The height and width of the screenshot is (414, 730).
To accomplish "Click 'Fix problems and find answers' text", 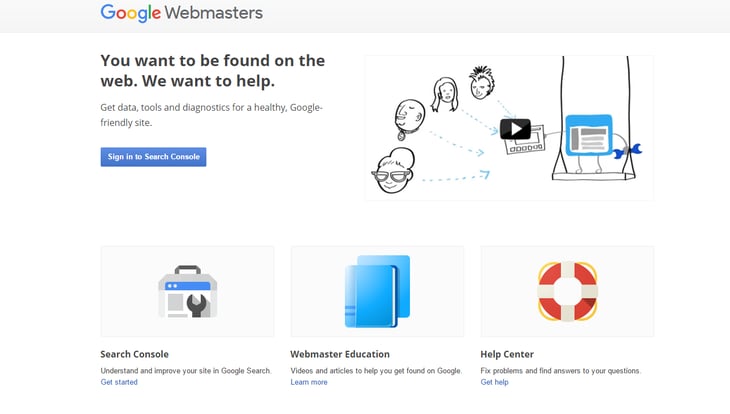I will tap(561, 371).
